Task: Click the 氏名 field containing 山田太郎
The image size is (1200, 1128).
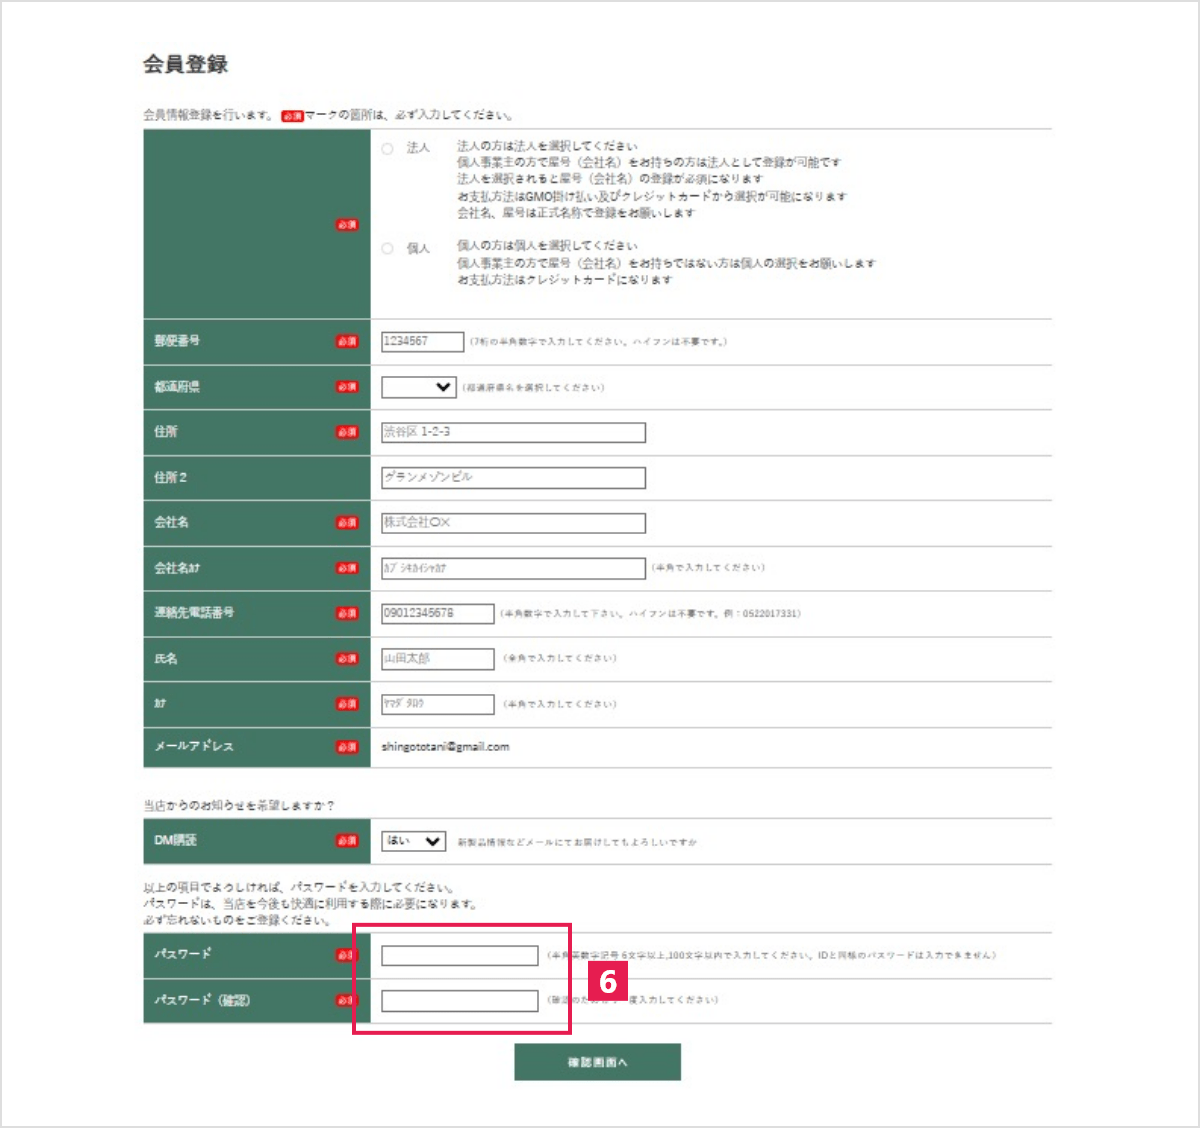Action: (437, 658)
